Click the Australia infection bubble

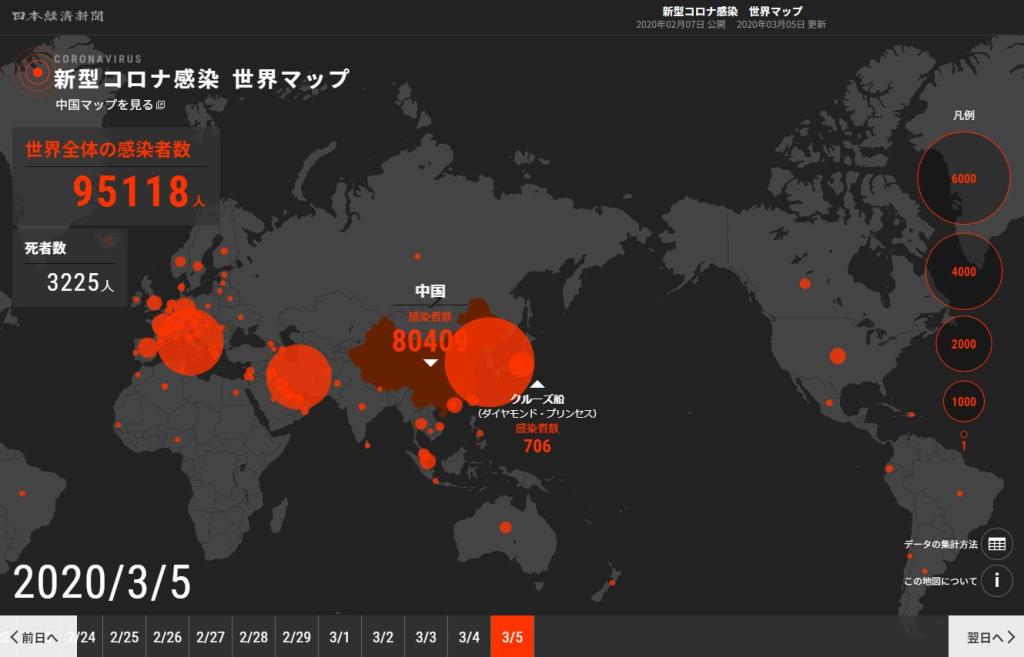505,527
